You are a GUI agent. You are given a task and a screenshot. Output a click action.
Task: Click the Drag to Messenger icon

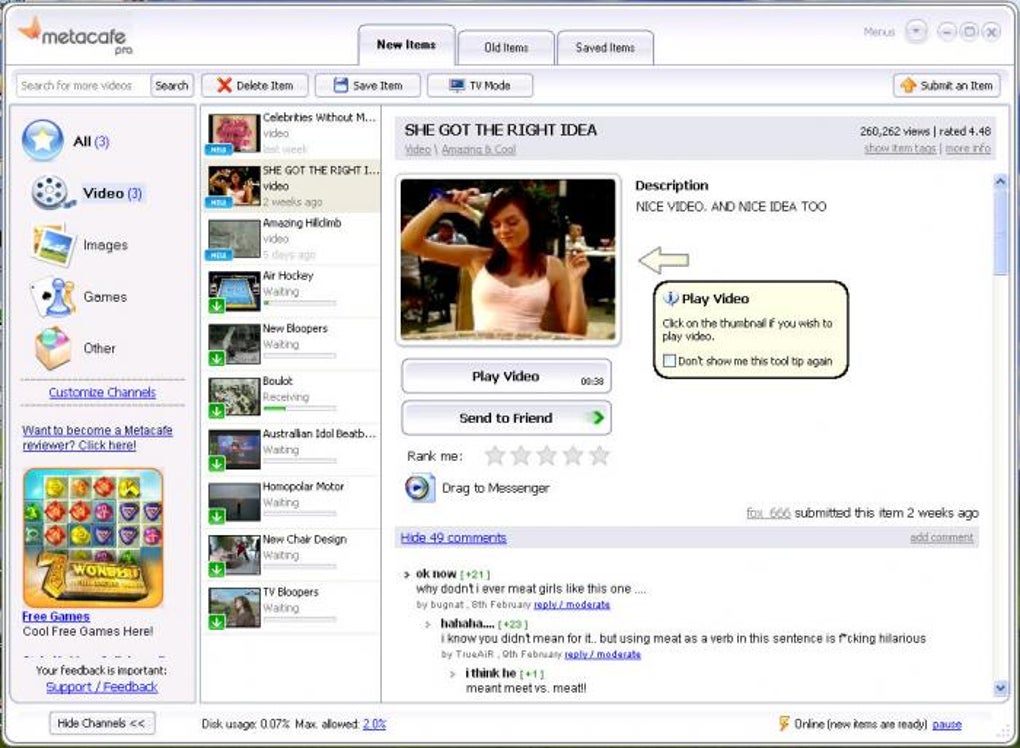tap(419, 488)
